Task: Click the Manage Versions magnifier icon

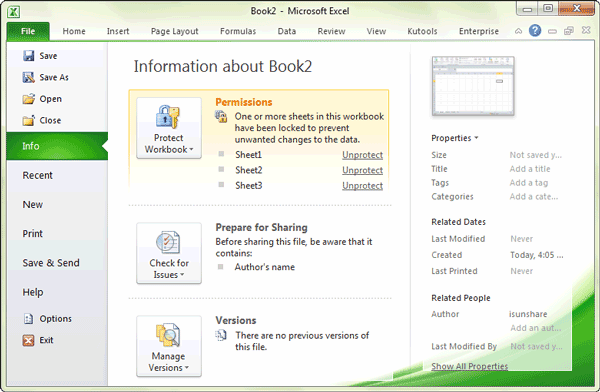Action: [168, 335]
